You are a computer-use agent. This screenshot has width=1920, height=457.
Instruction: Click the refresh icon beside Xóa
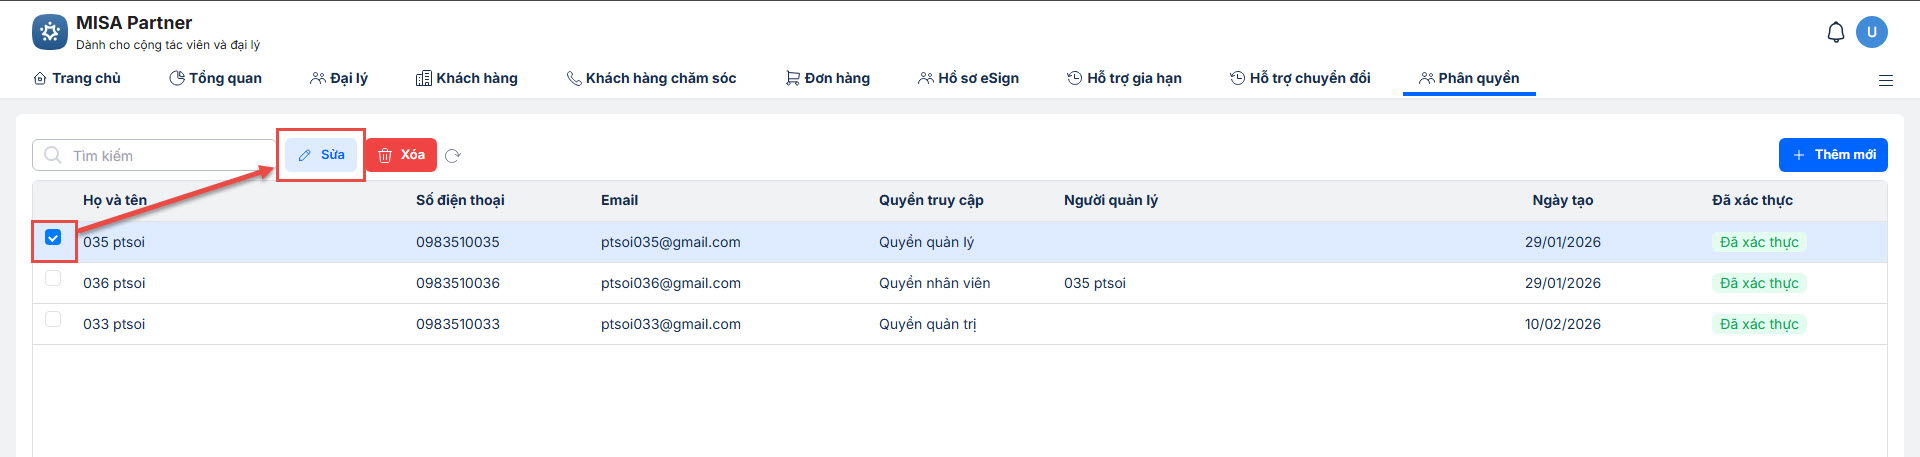[453, 155]
